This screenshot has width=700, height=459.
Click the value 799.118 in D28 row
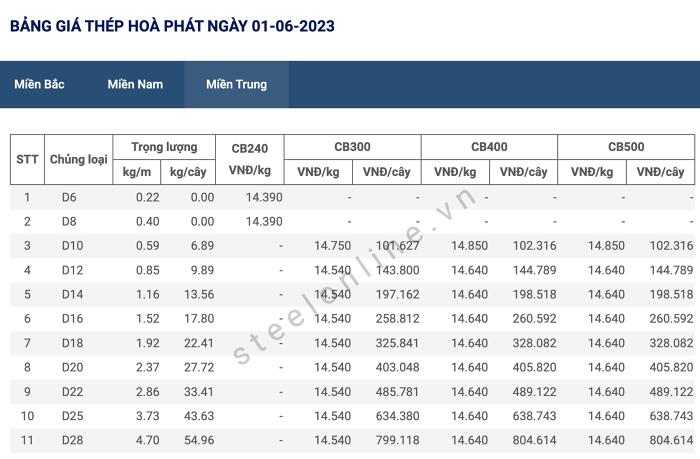397,440
